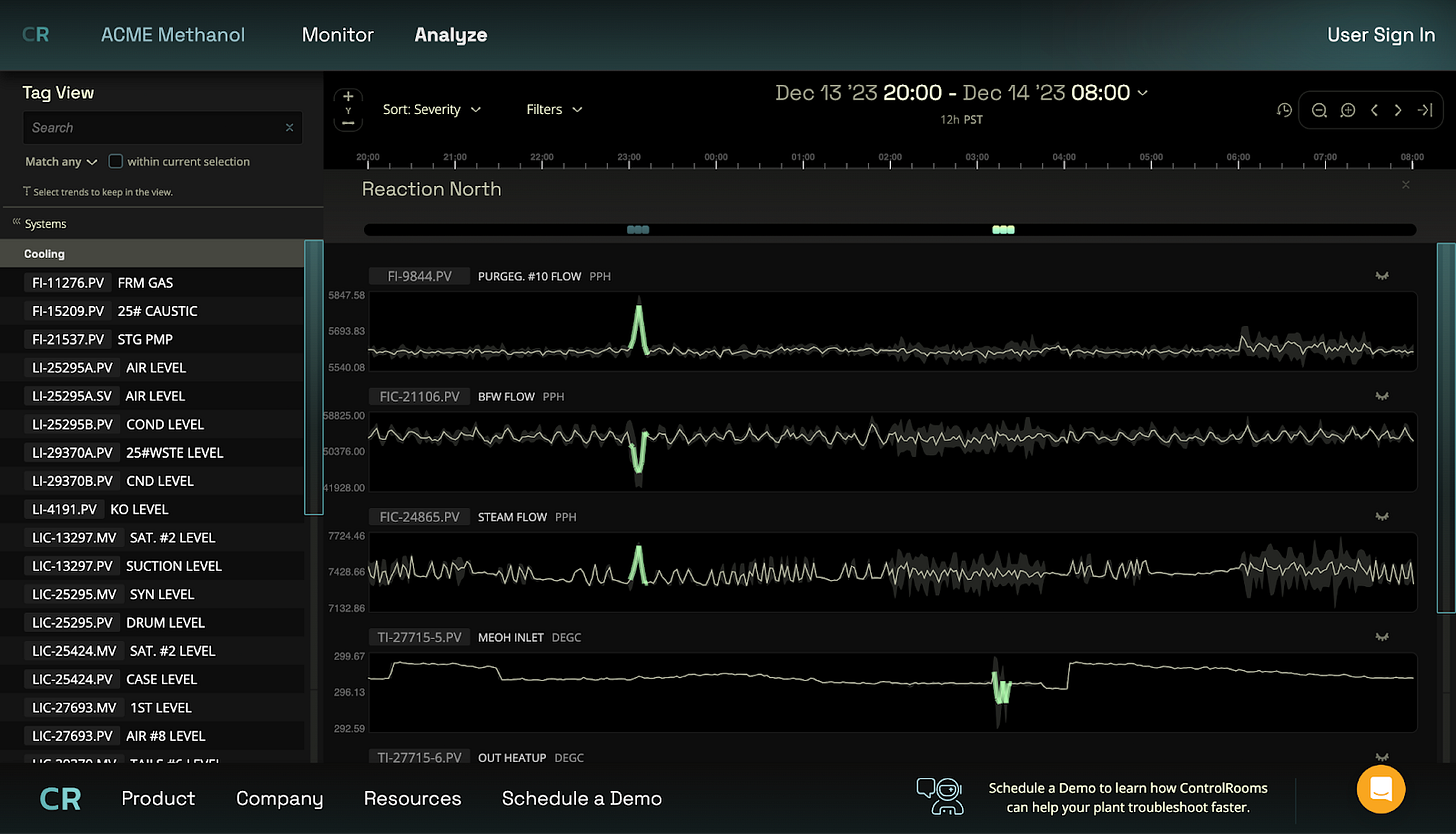Collapse the Systems list with double chevron
This screenshot has width=1456, height=834.
click(17, 222)
